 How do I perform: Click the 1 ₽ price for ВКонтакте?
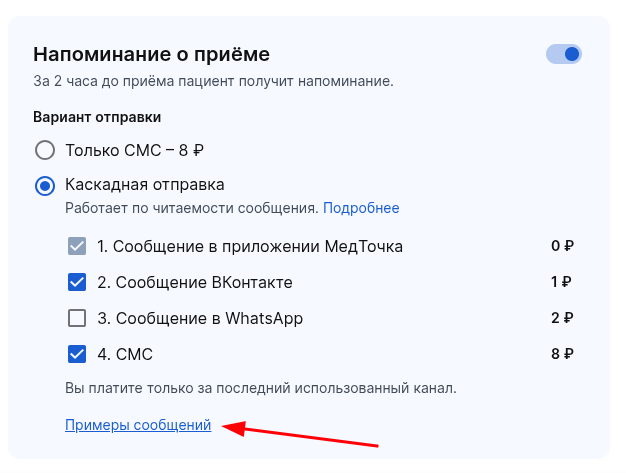(x=562, y=282)
